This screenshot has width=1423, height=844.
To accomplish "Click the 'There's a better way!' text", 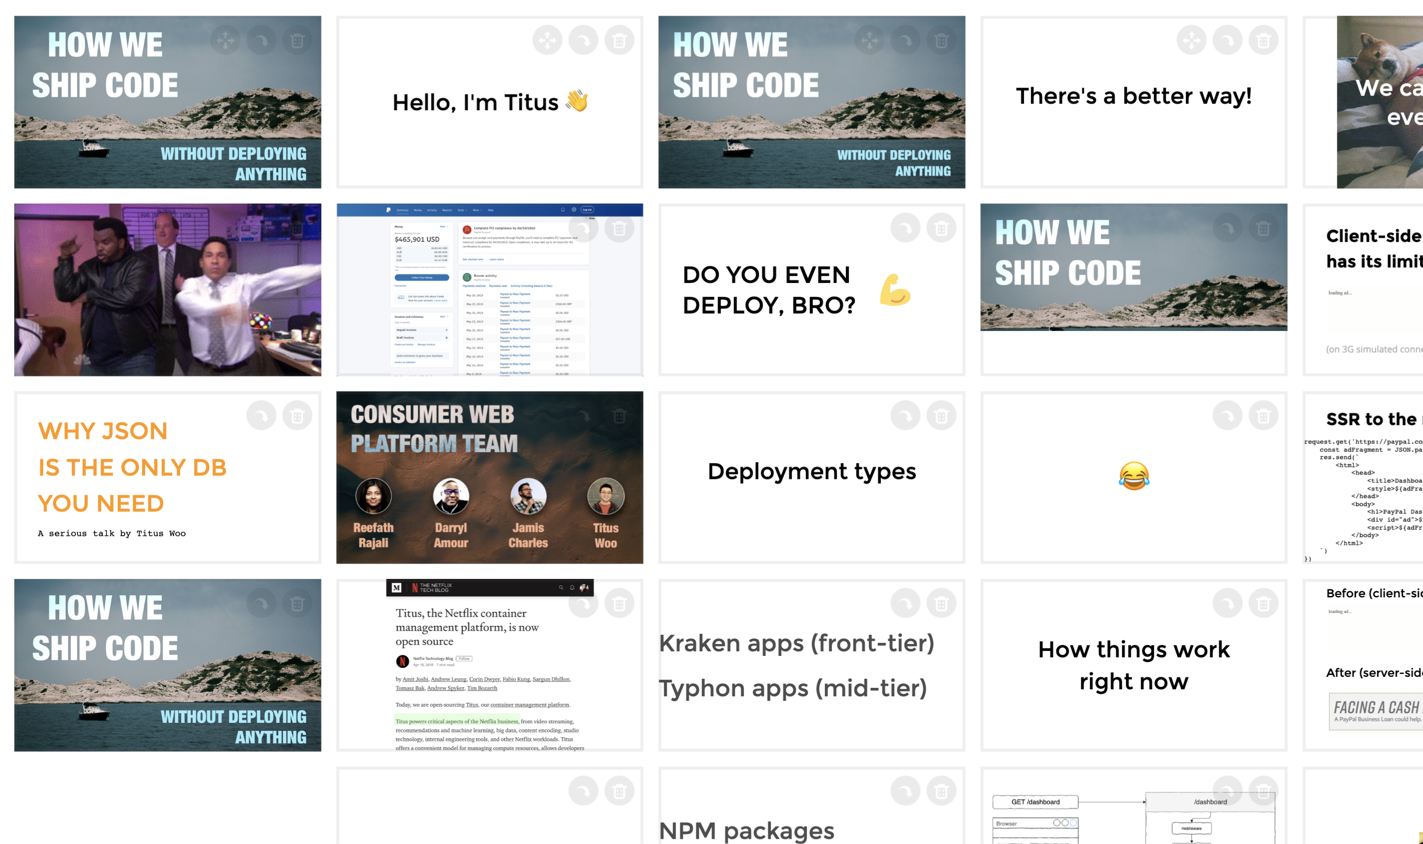I will click(x=1134, y=96).
